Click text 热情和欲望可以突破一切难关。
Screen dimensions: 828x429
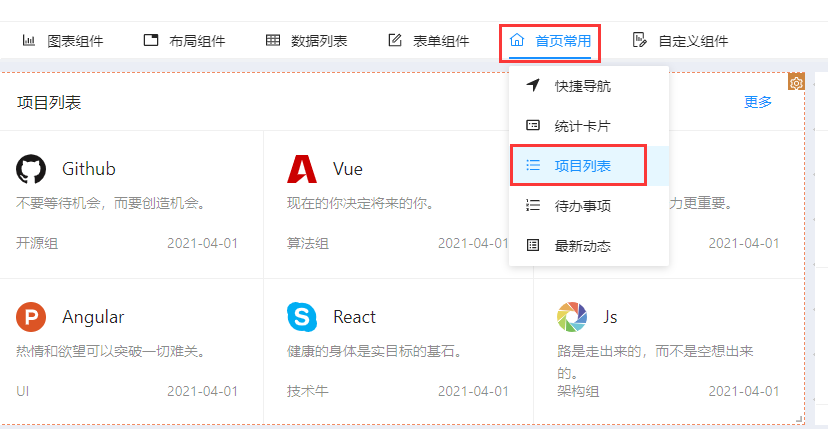pyautogui.click(x=110, y=351)
